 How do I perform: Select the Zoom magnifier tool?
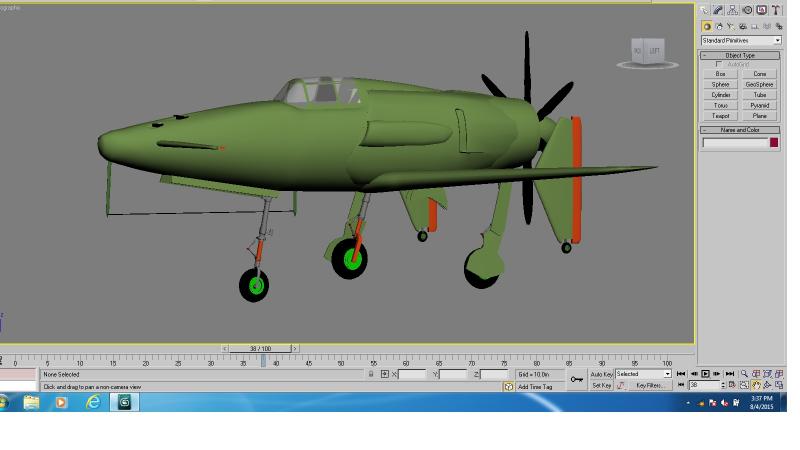744,374
